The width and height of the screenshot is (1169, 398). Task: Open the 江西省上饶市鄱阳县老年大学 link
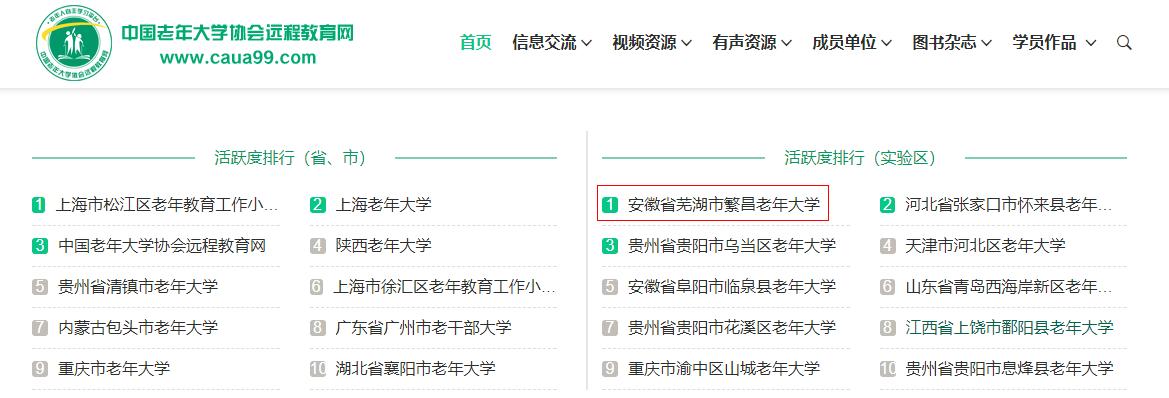(x=1009, y=327)
